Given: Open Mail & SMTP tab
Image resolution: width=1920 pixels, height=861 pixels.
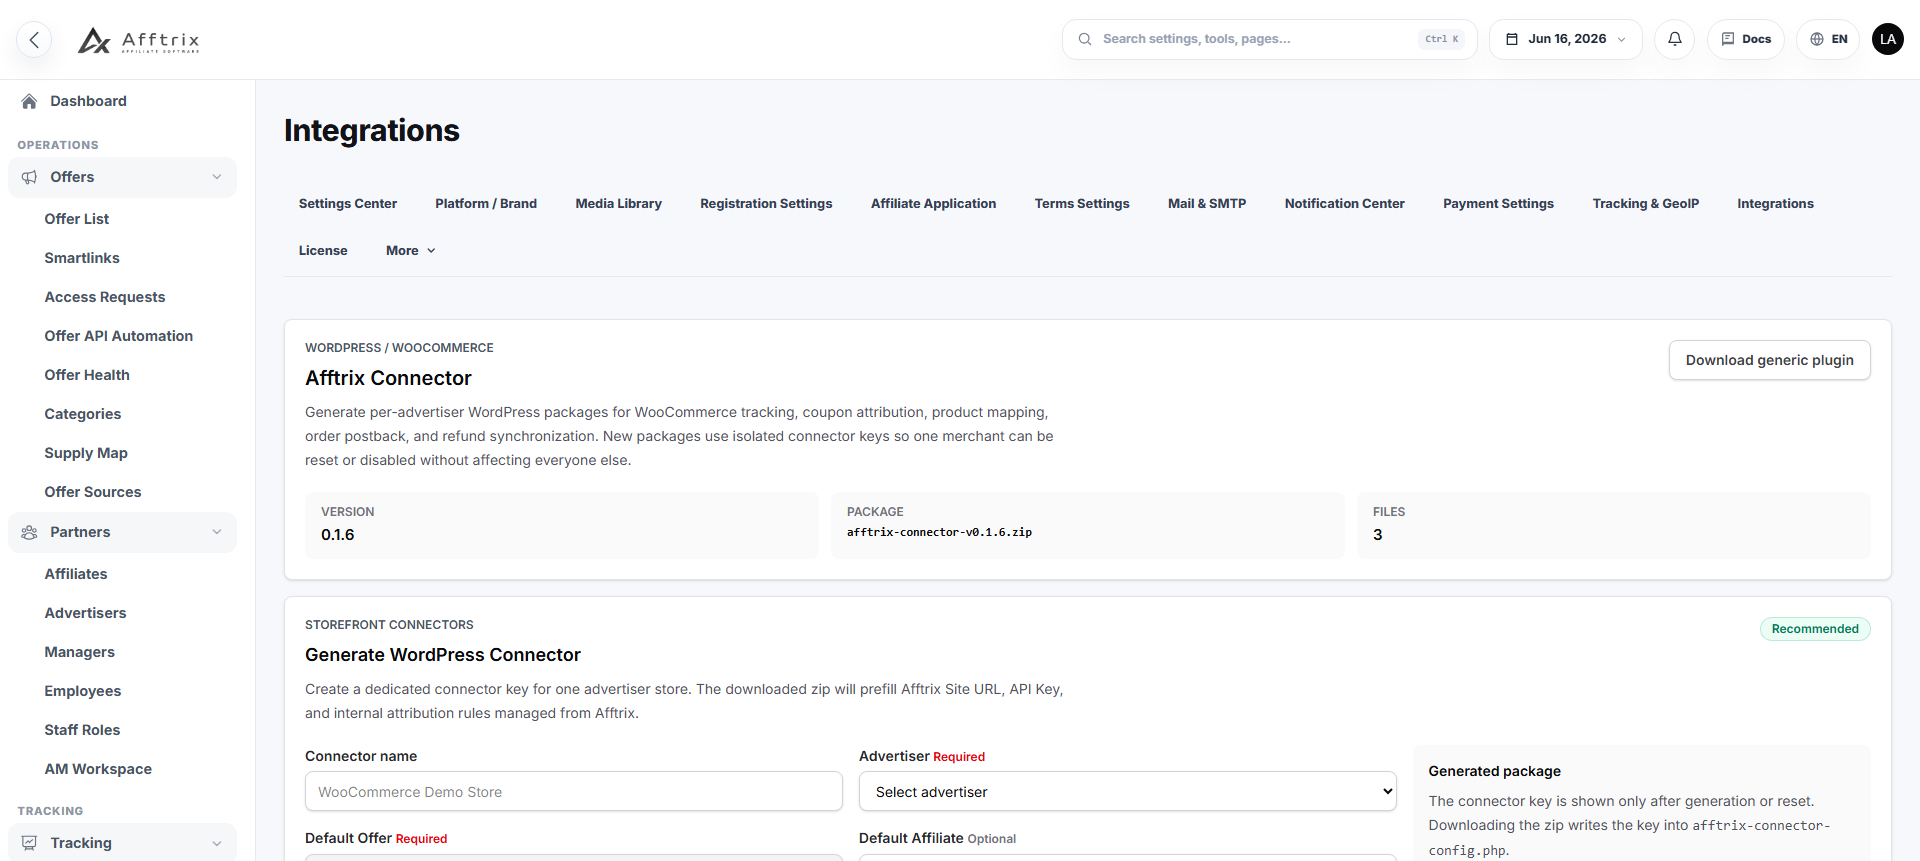Looking at the screenshot, I should pos(1207,203).
